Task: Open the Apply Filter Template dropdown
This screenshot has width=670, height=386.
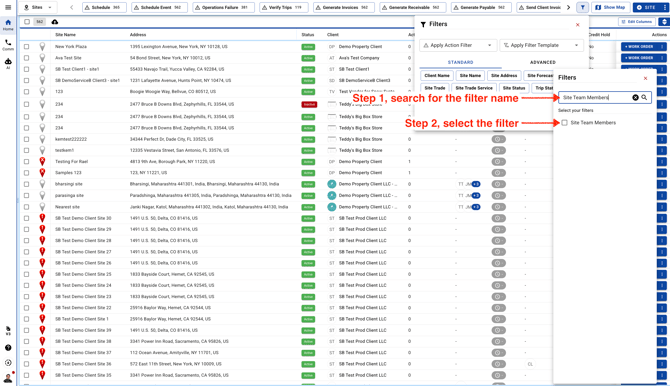Action: pos(541,45)
